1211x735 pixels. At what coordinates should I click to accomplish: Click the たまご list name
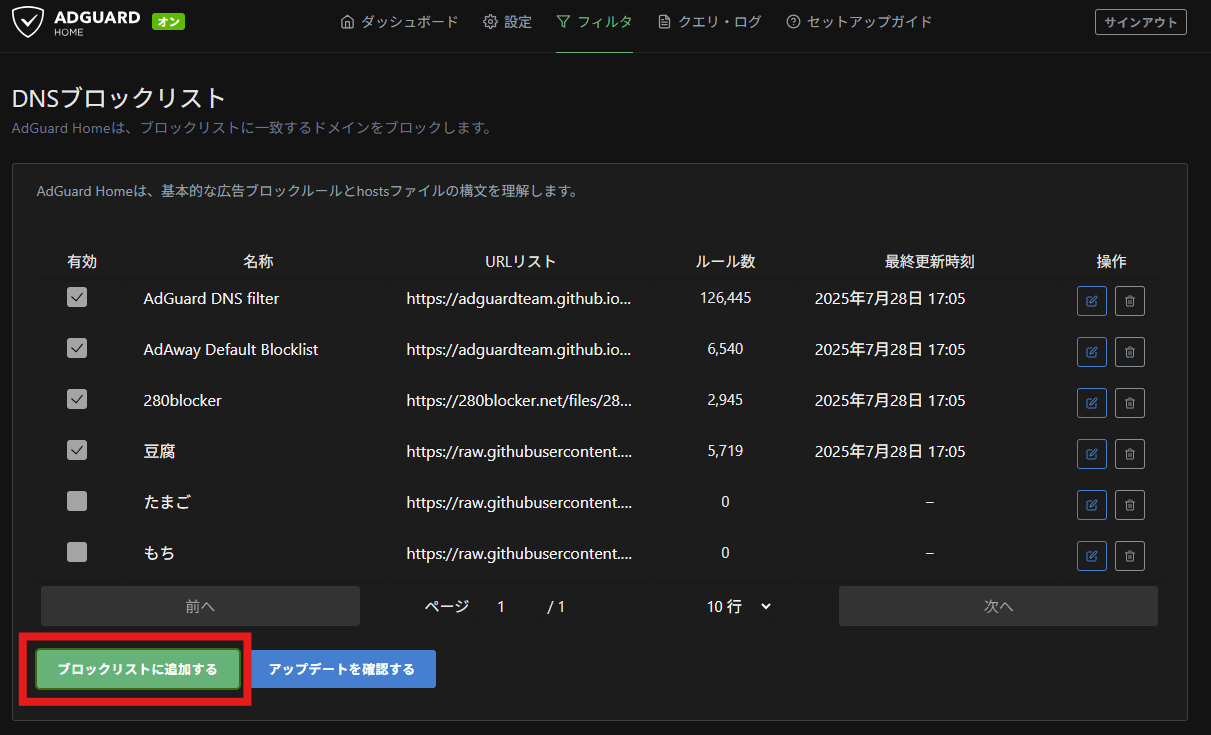tap(167, 502)
